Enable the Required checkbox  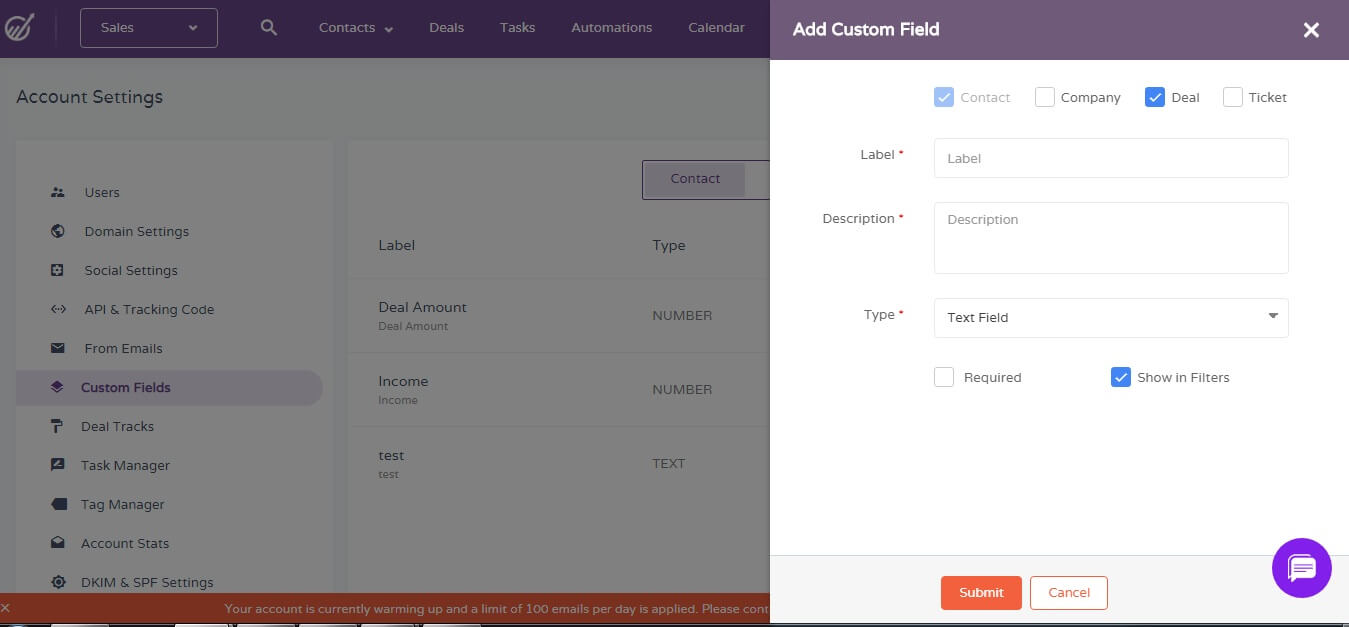944,377
